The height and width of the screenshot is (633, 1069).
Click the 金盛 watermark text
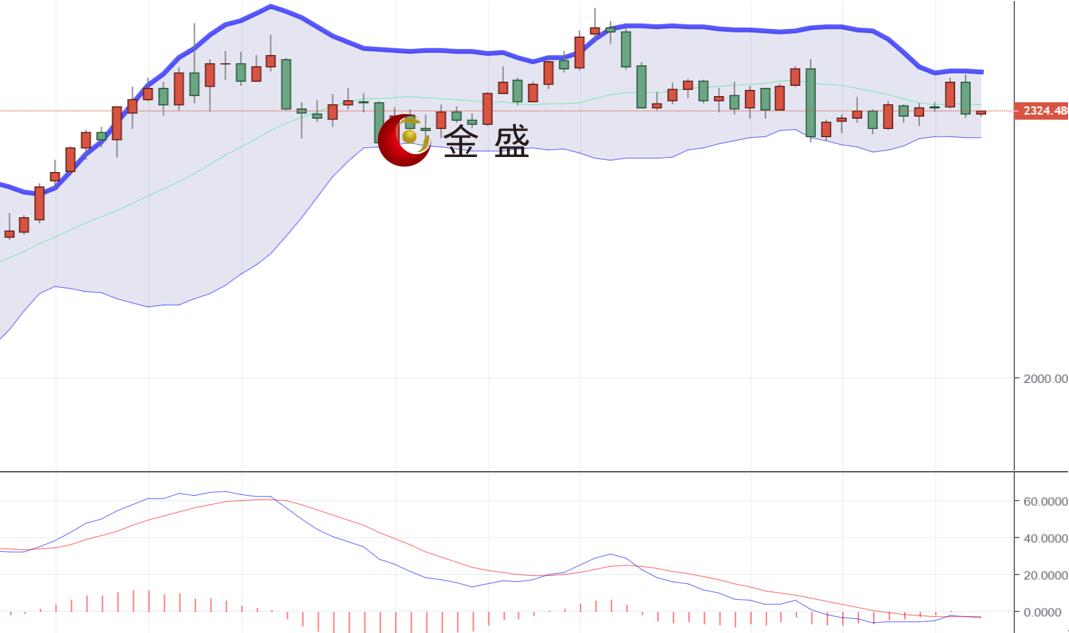[486, 142]
